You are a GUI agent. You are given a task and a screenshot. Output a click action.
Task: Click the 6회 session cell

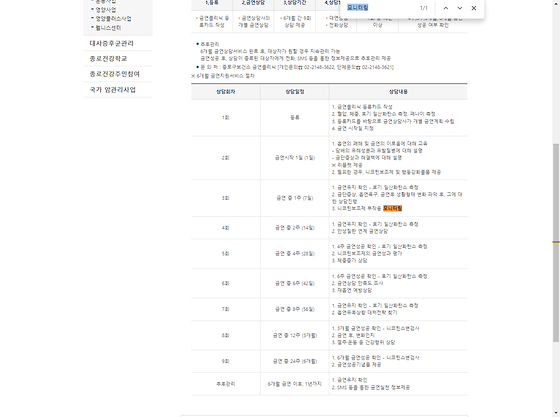tap(226, 283)
